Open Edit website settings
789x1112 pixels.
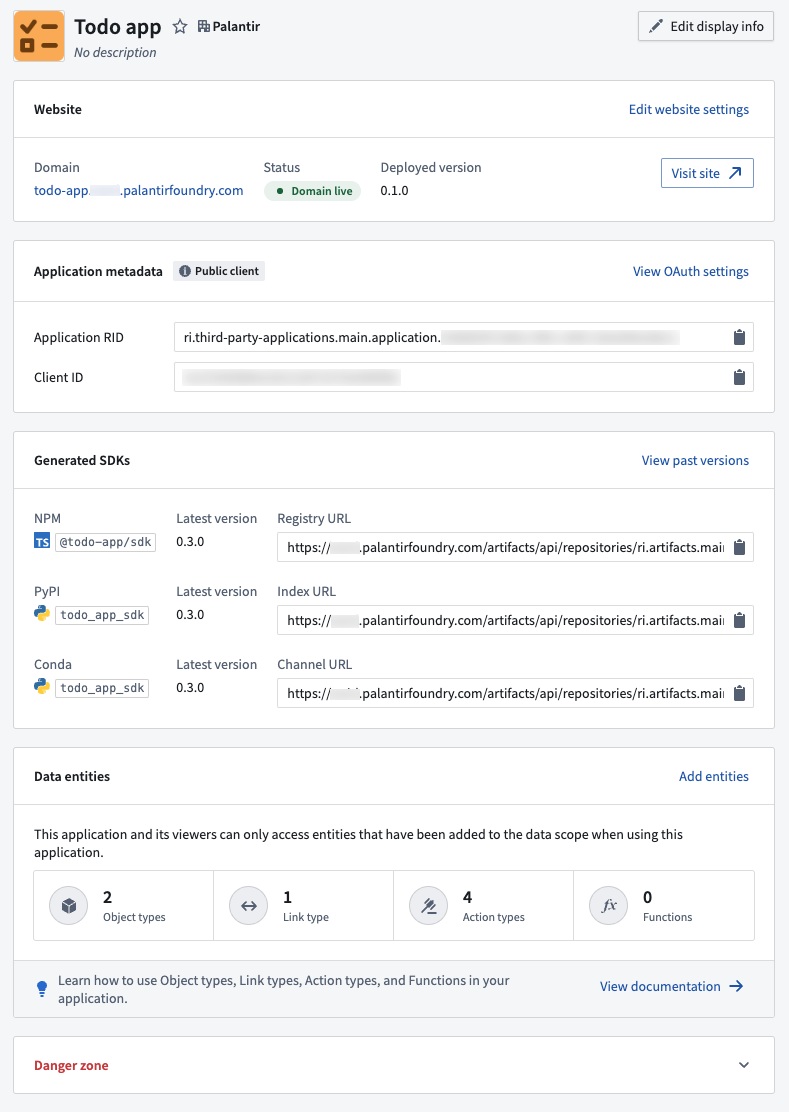688,109
